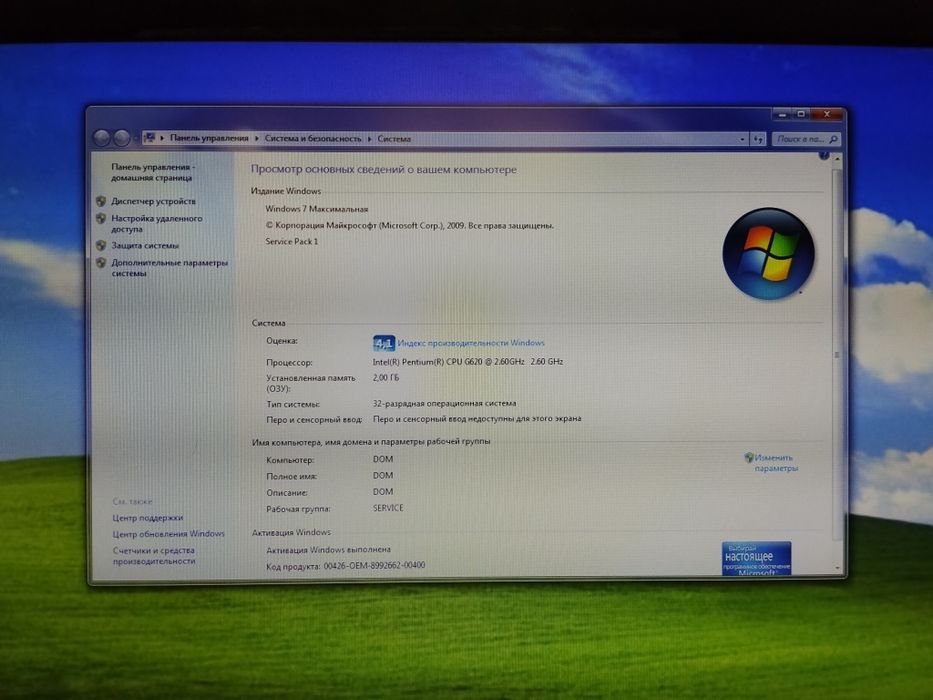Click the Control Panel icon in address bar
This screenshot has width=933, height=700.
[149, 138]
